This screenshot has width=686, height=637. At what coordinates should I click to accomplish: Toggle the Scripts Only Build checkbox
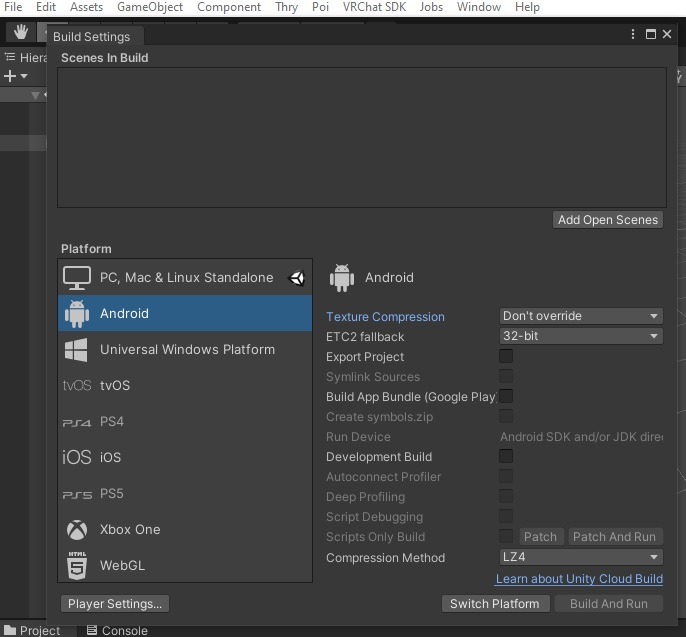(506, 536)
